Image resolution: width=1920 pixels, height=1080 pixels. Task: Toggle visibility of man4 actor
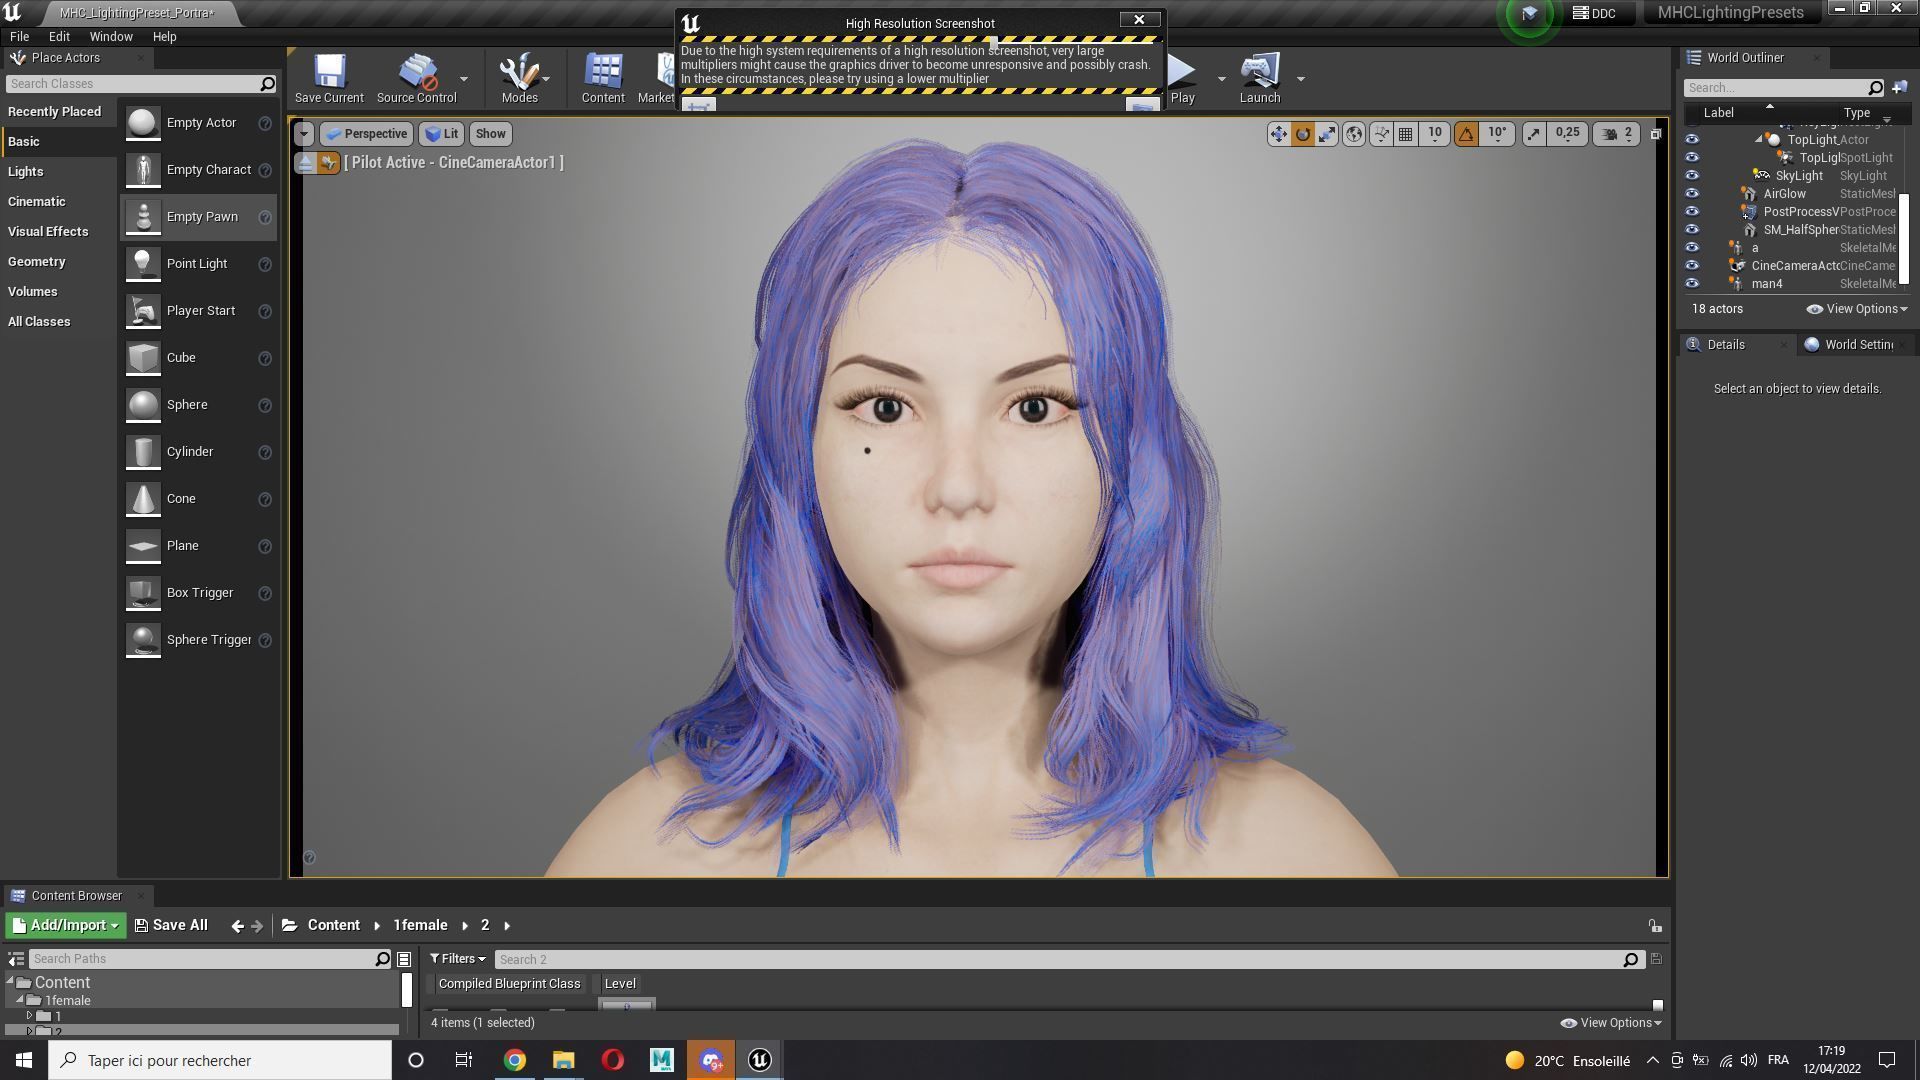point(1692,284)
